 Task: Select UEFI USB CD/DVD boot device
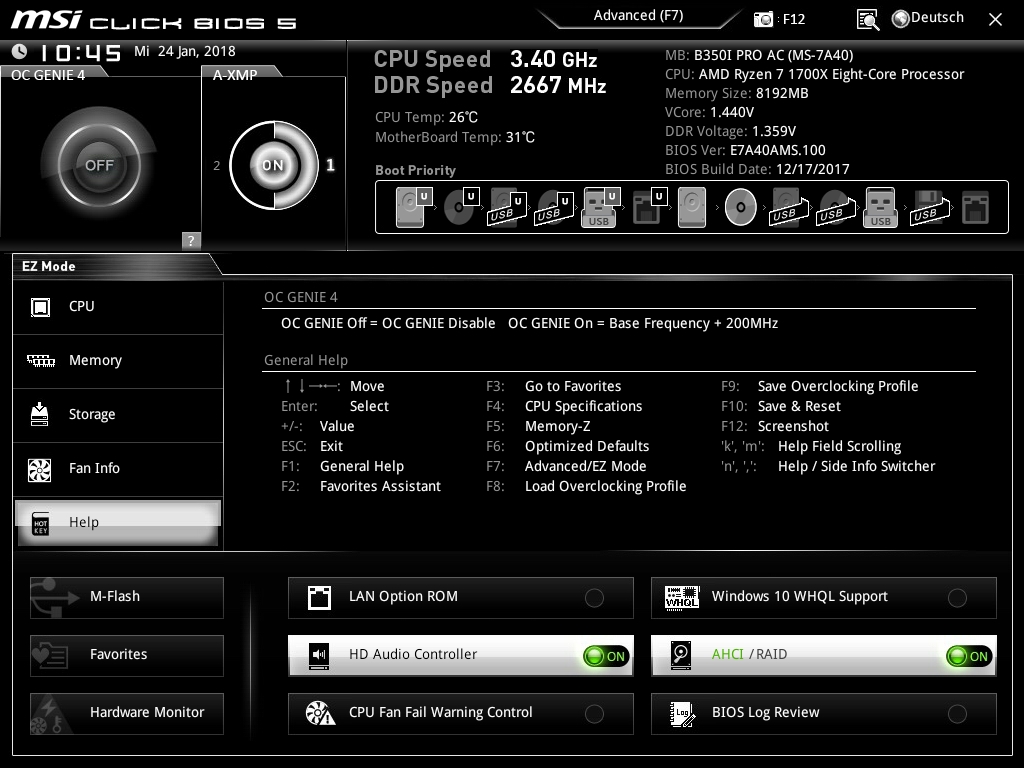[554, 208]
